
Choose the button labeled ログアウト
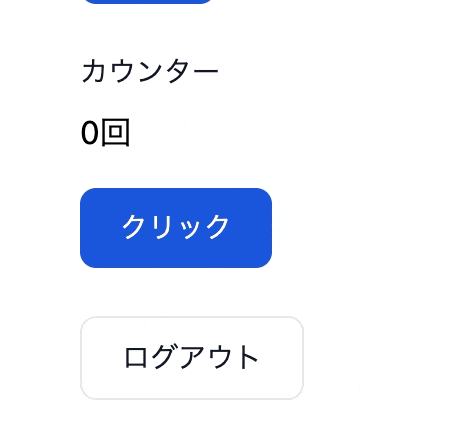[192, 358]
